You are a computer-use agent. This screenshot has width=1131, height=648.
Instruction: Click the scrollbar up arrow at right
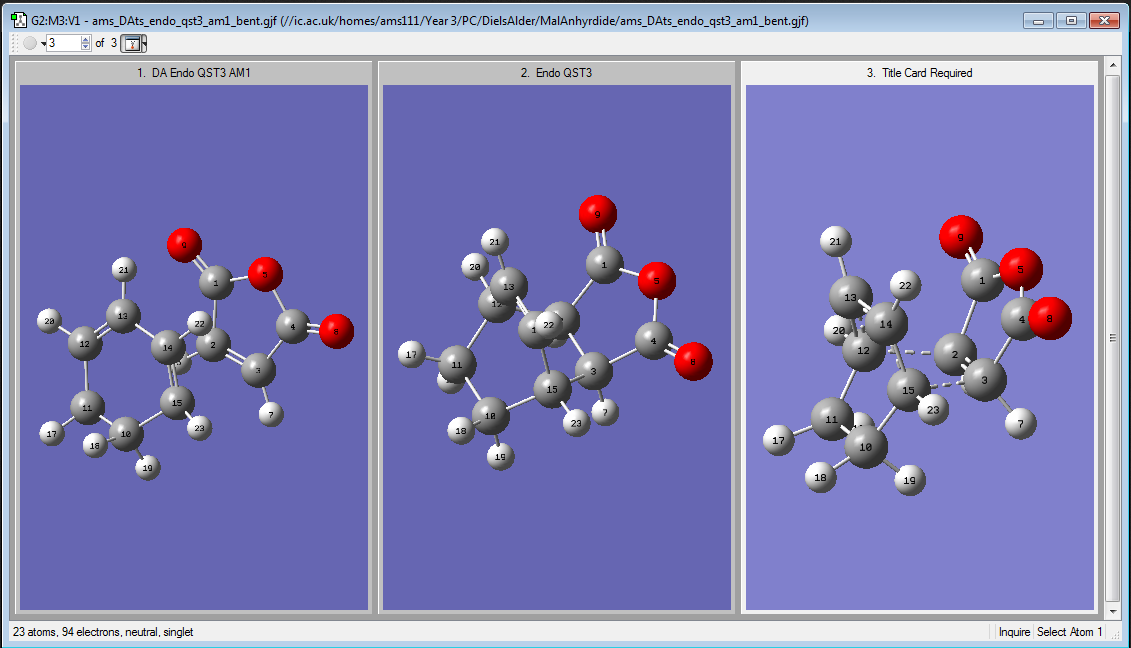(x=1112, y=65)
